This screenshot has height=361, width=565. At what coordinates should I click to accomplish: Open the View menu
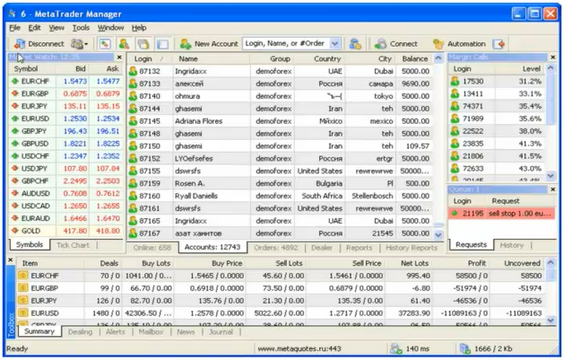pos(57,28)
